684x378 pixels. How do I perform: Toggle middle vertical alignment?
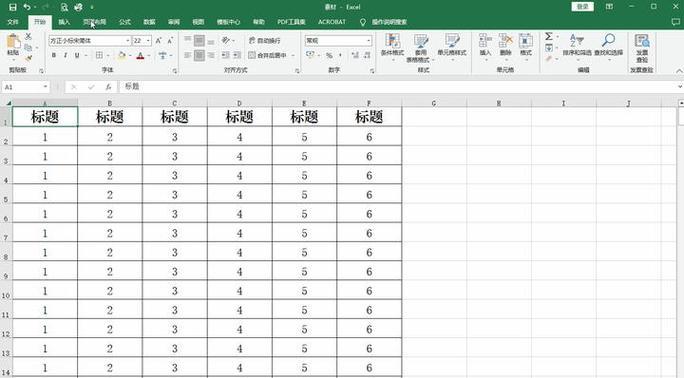tap(199, 41)
